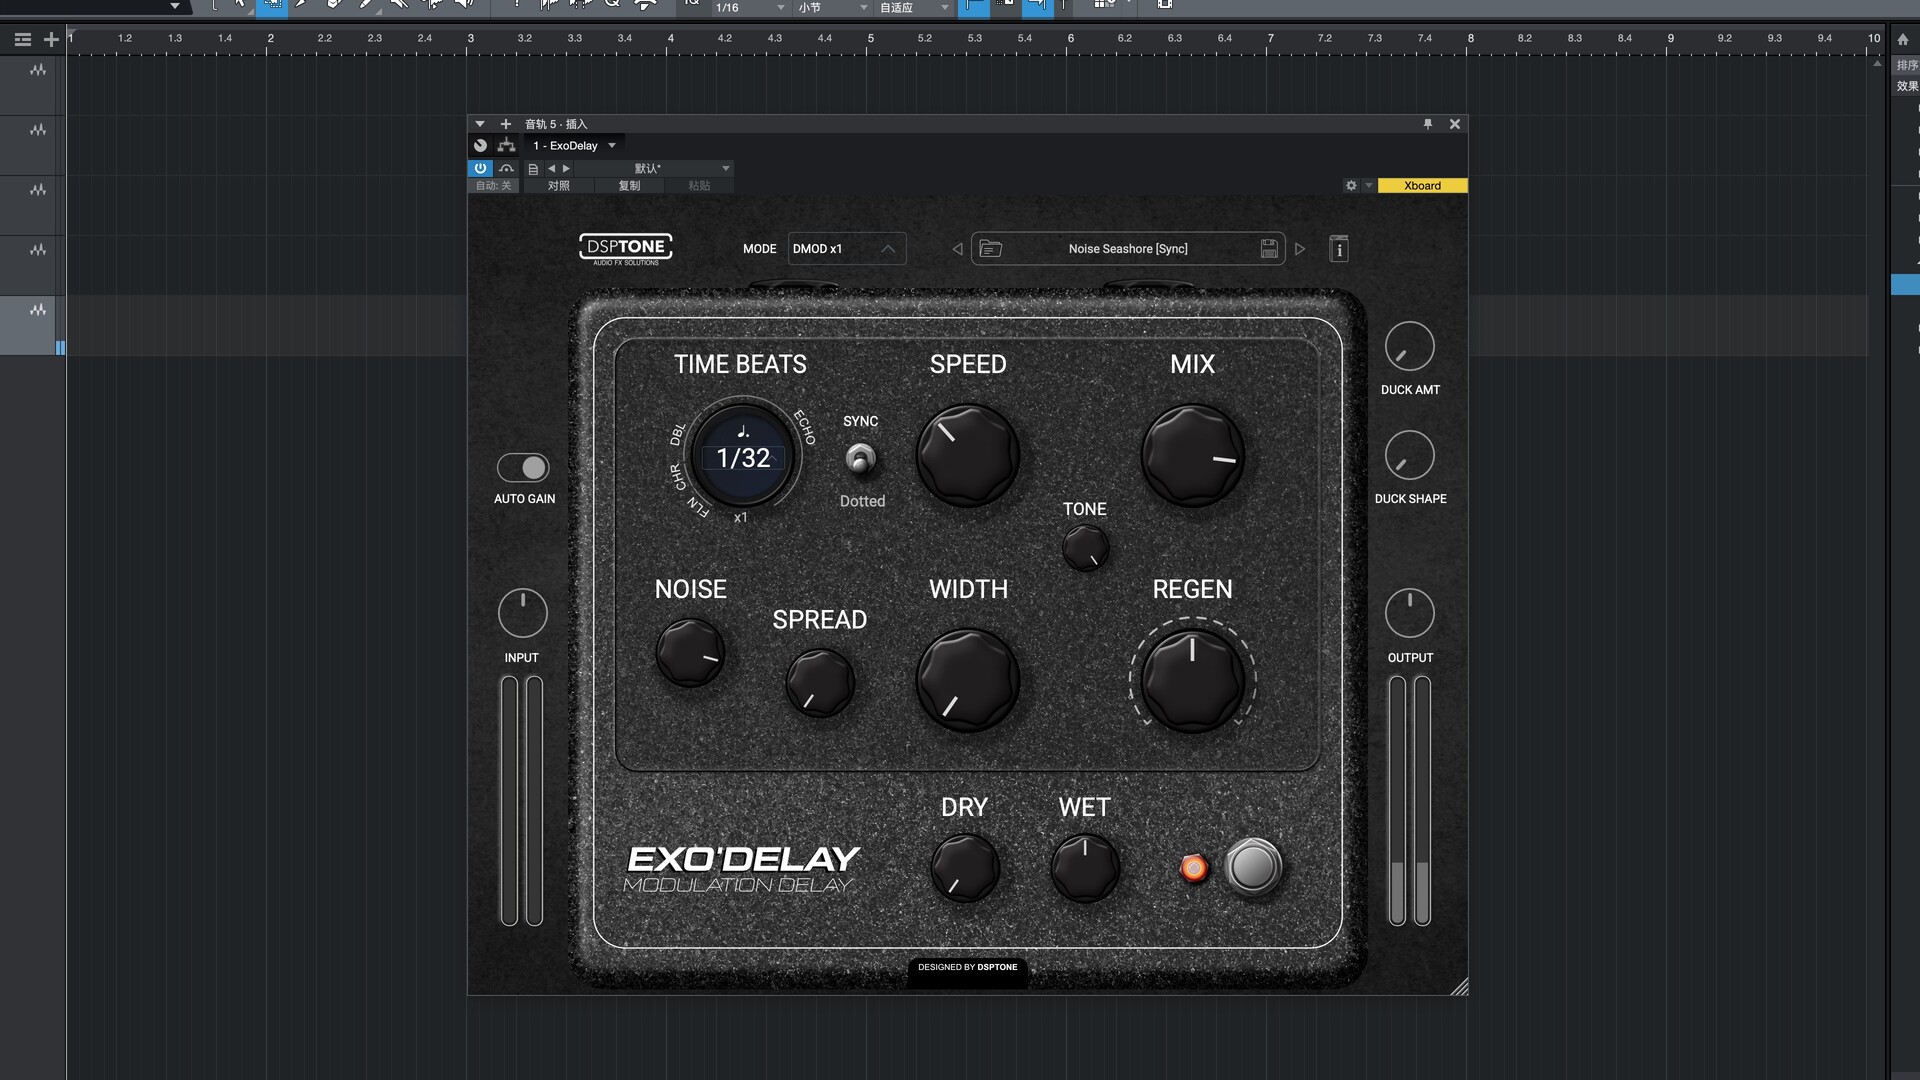Viewport: 1920px width, 1080px height.
Task: Click the plugin routing editor icon
Action: (x=507, y=146)
